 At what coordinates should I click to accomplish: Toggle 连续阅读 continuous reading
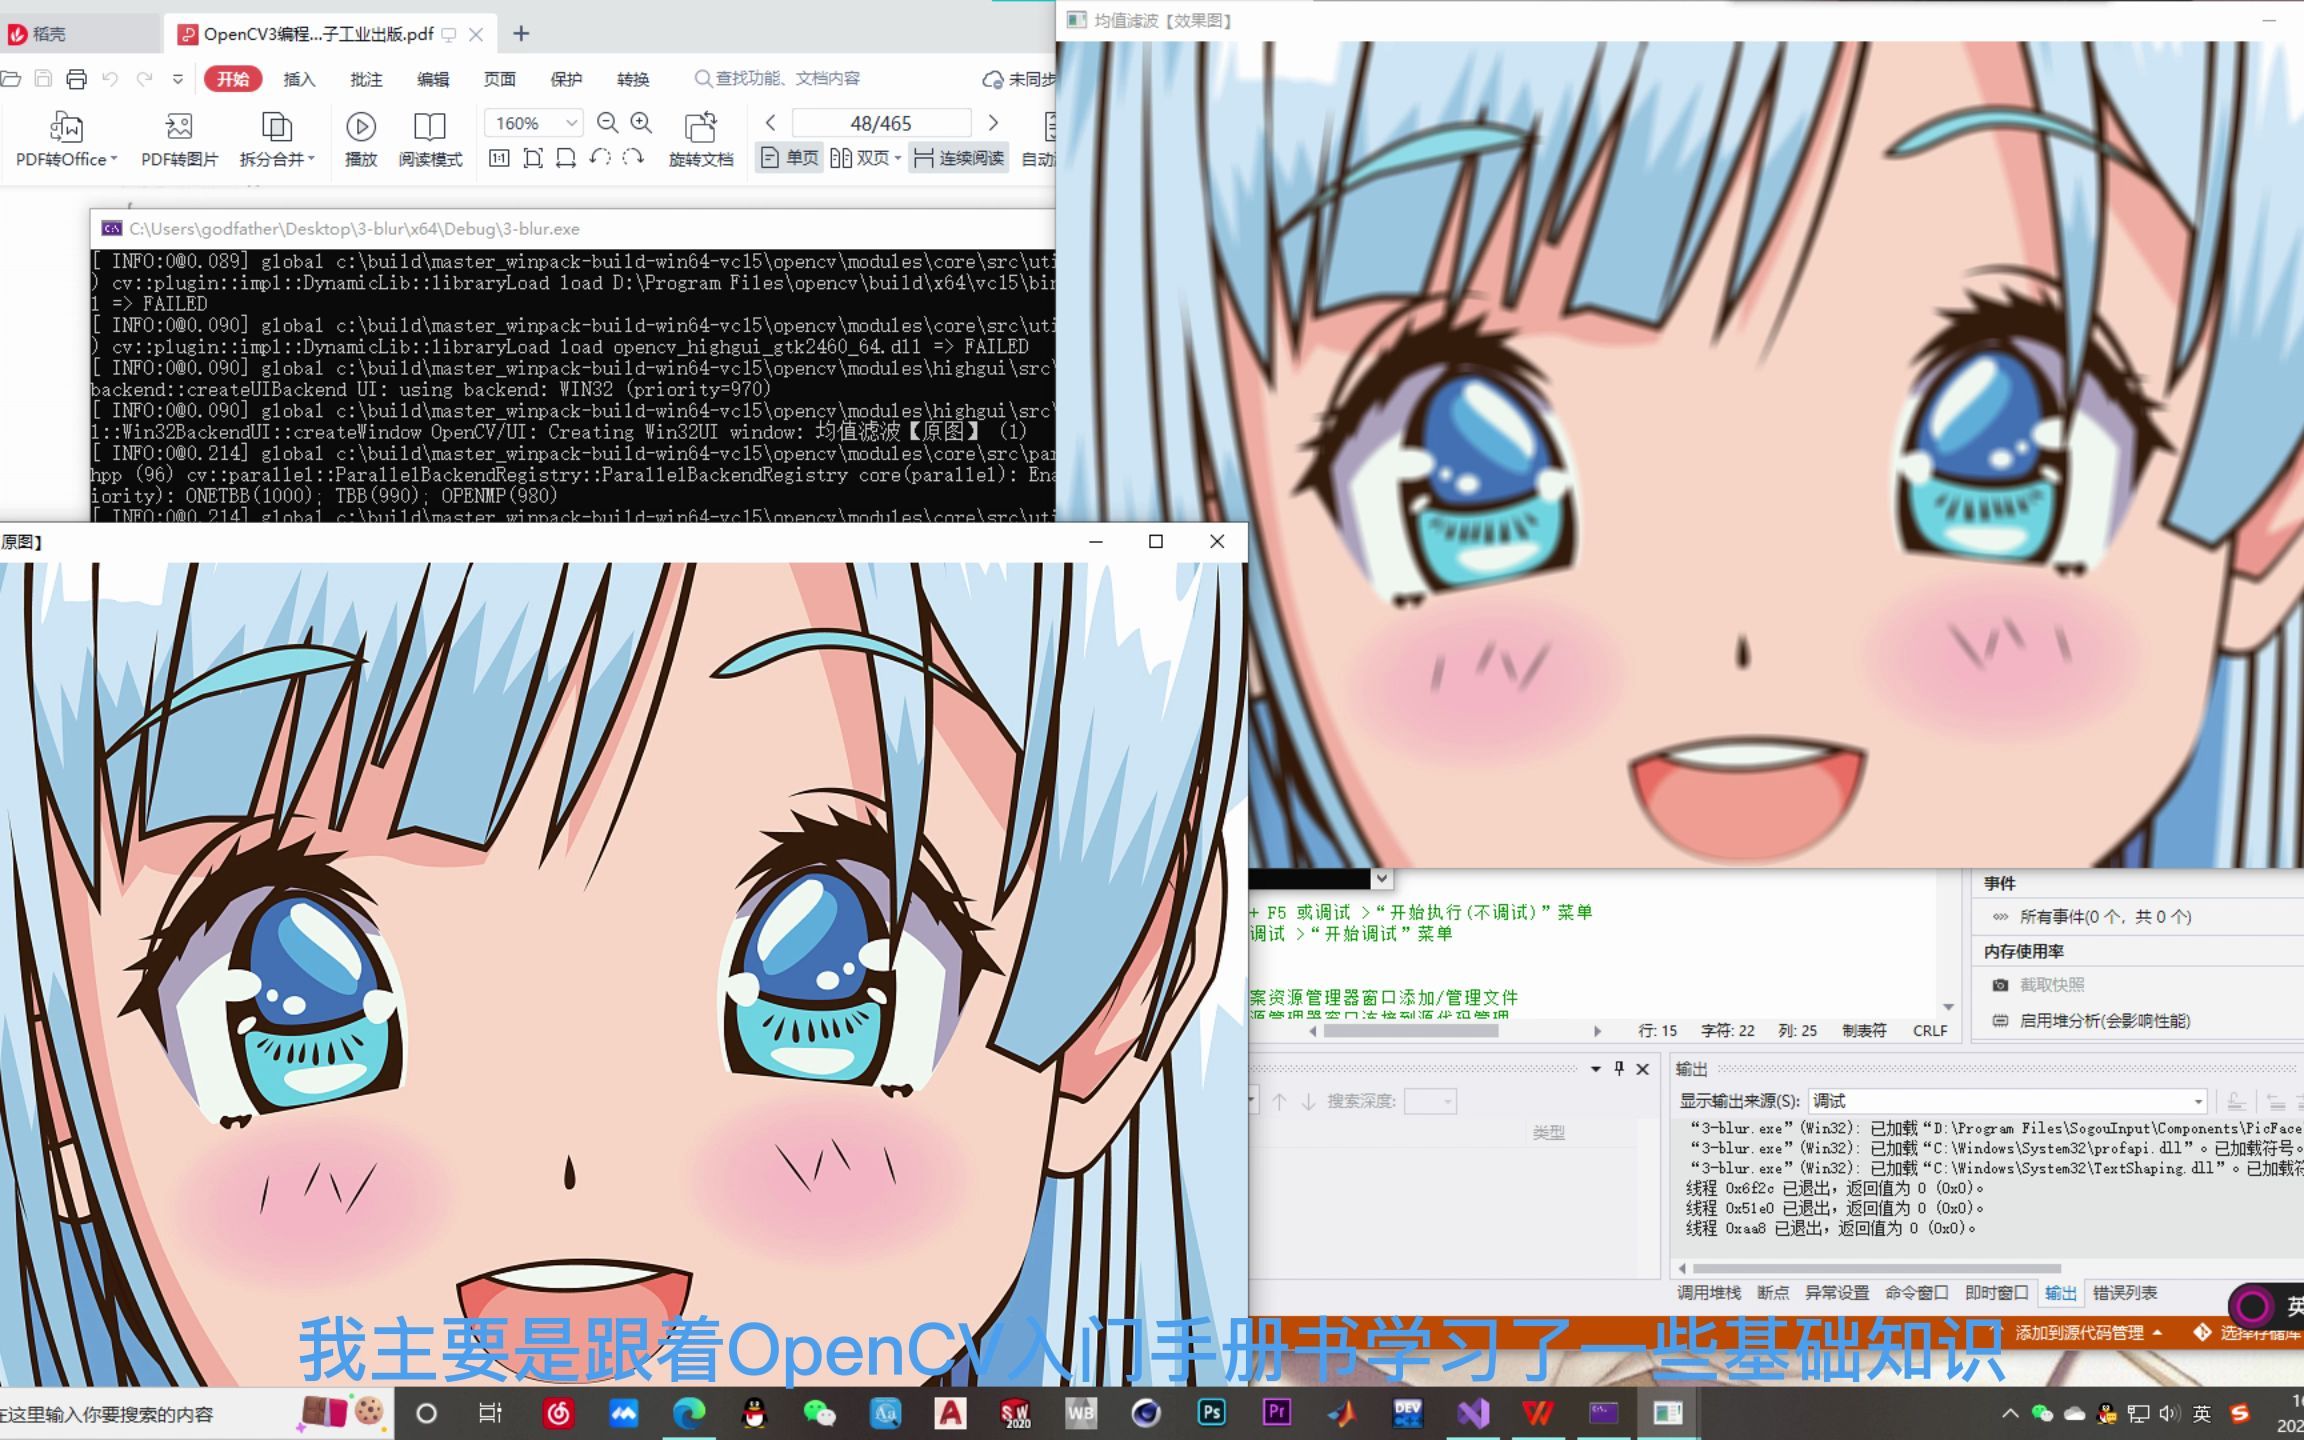coord(959,158)
